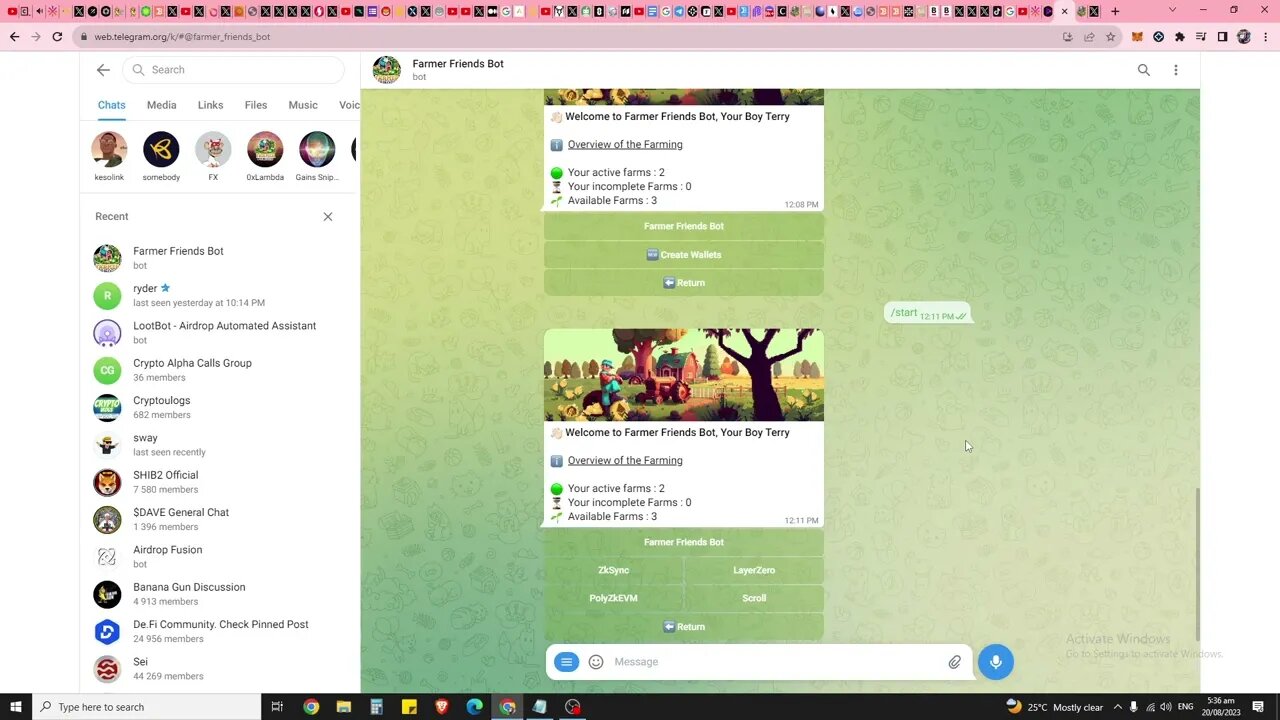Image resolution: width=1280 pixels, height=720 pixels.
Task: Open the chat three-dot more menu
Action: point(1176,70)
